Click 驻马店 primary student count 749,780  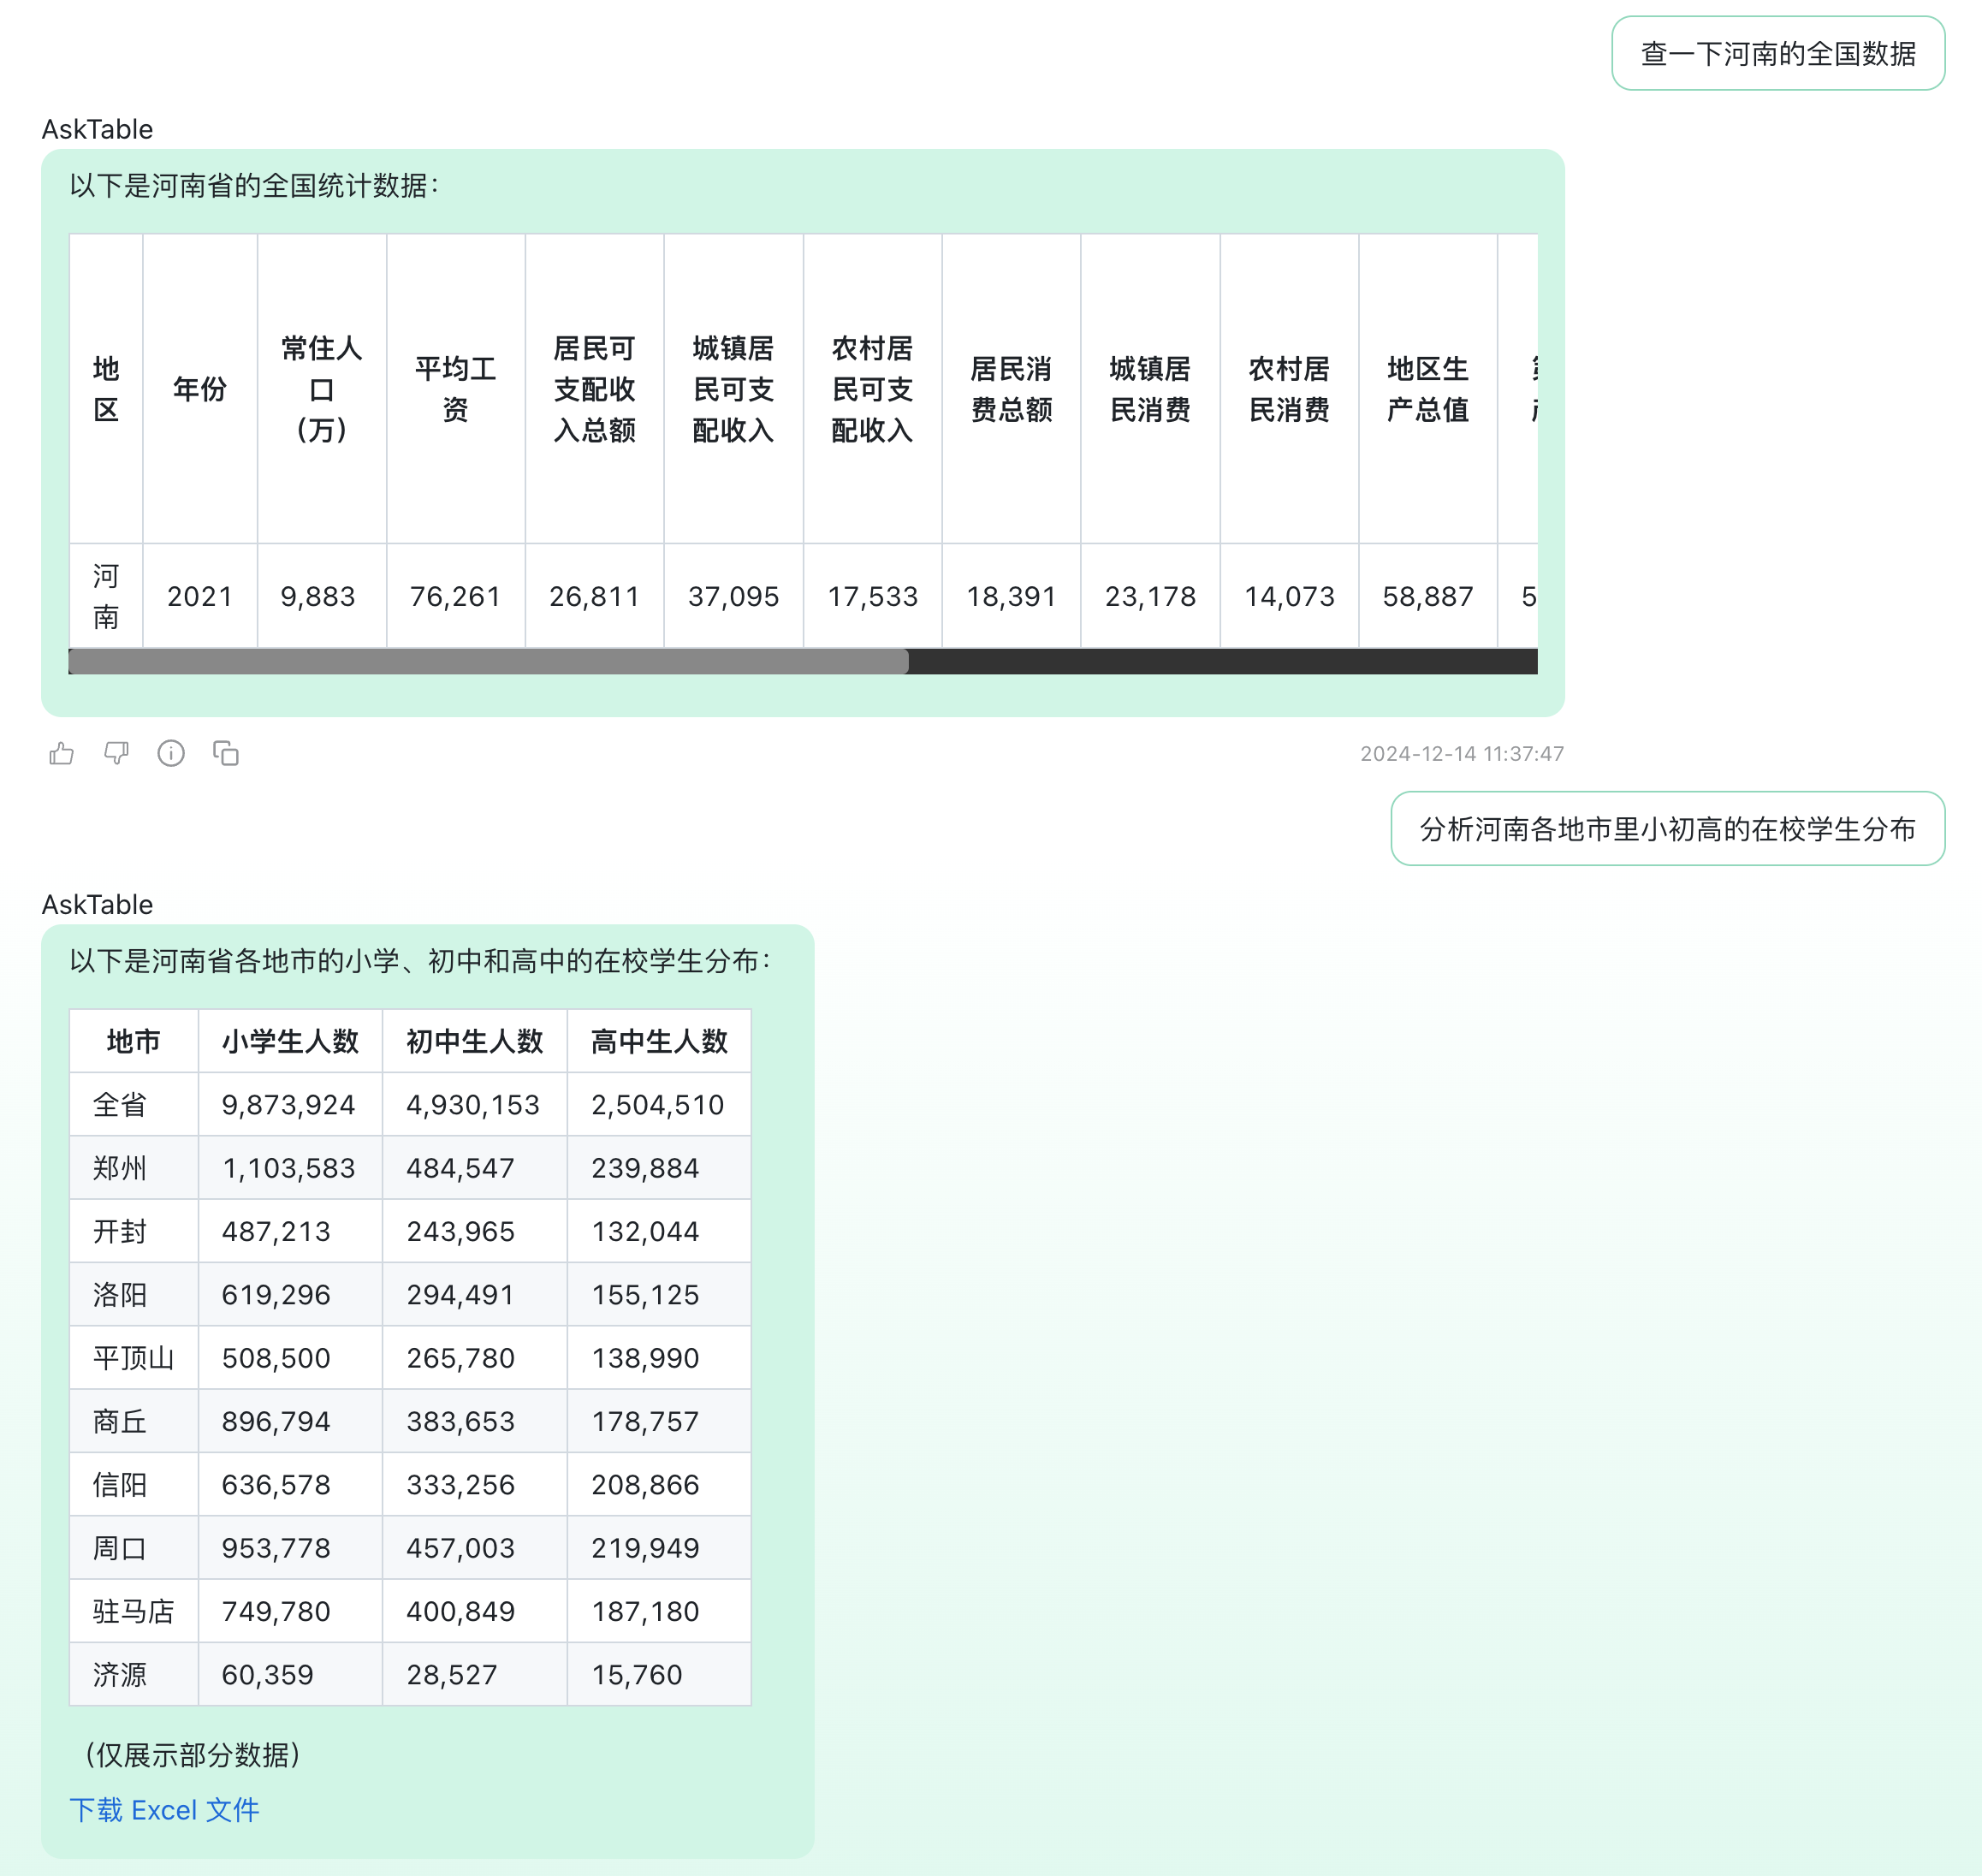click(276, 1611)
